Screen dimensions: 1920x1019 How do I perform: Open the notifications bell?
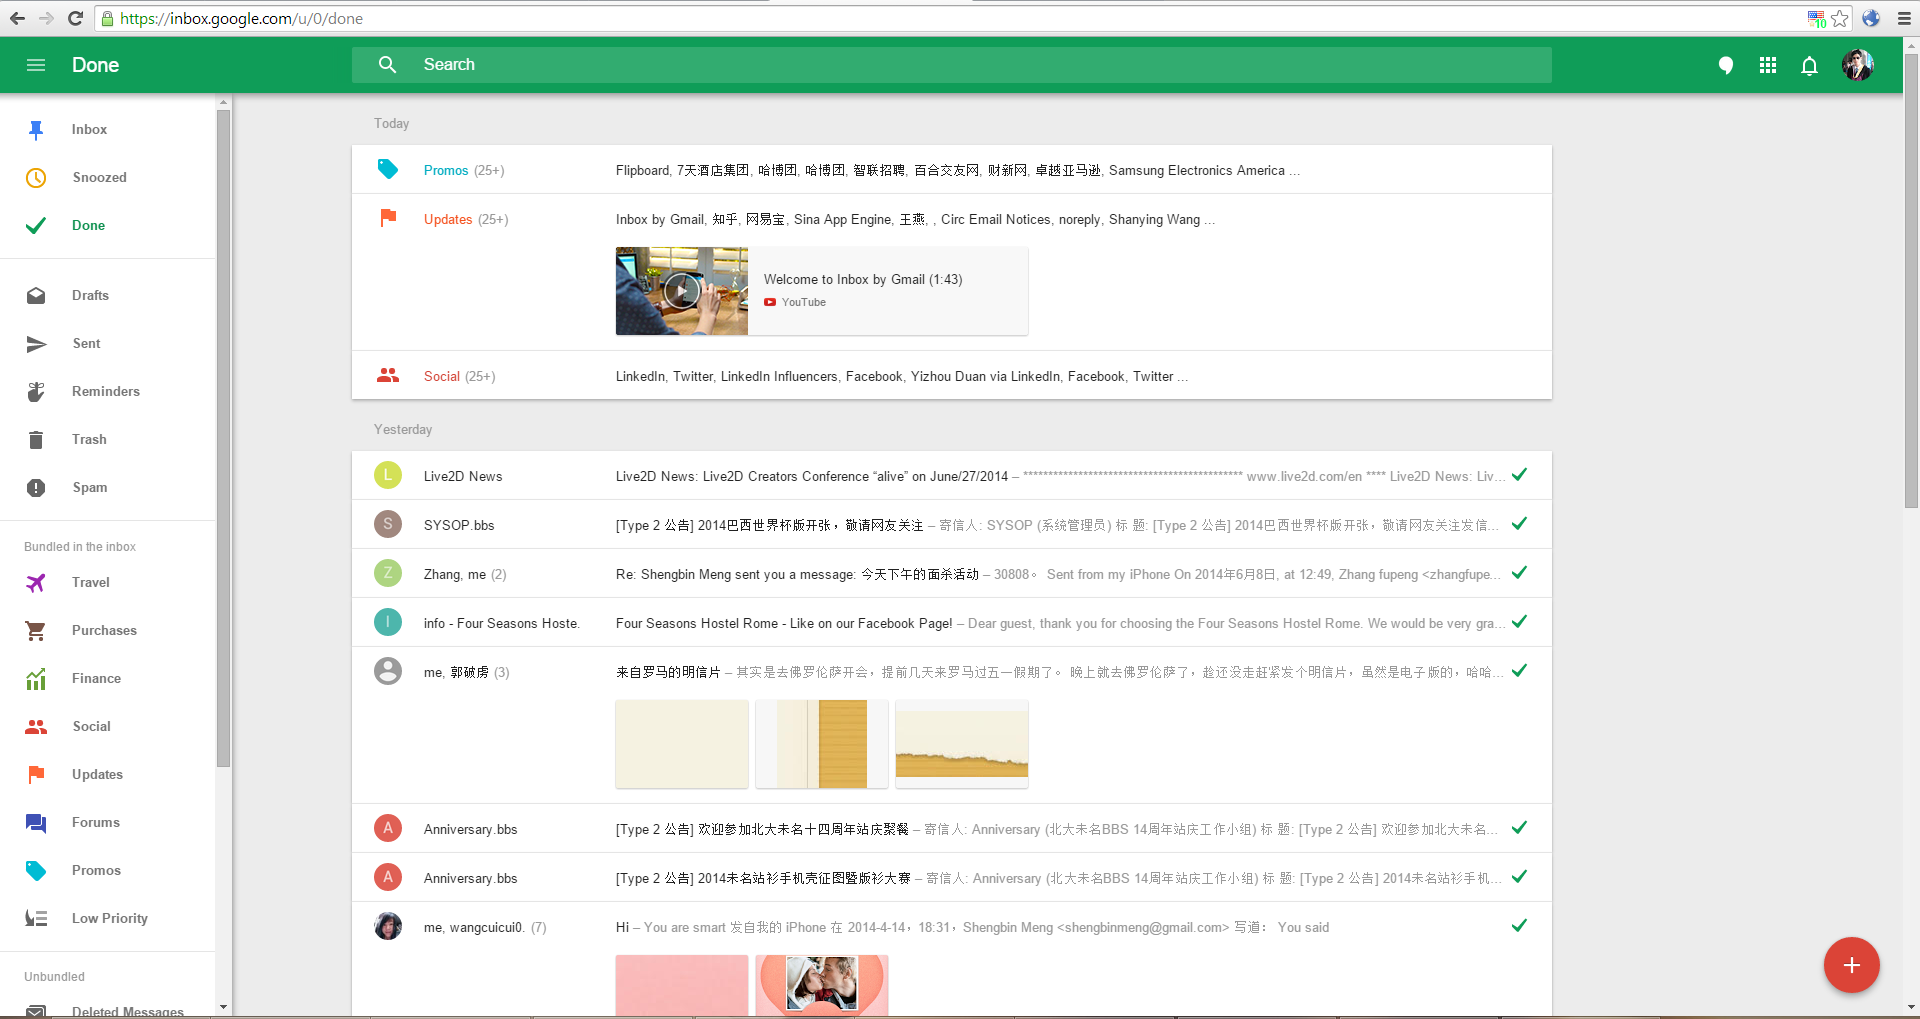(x=1809, y=66)
